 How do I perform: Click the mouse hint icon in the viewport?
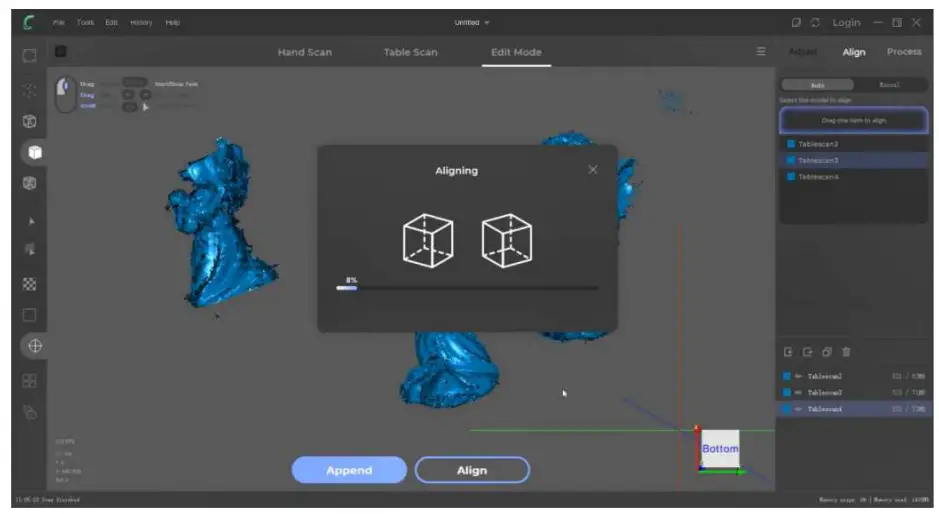[x=65, y=95]
